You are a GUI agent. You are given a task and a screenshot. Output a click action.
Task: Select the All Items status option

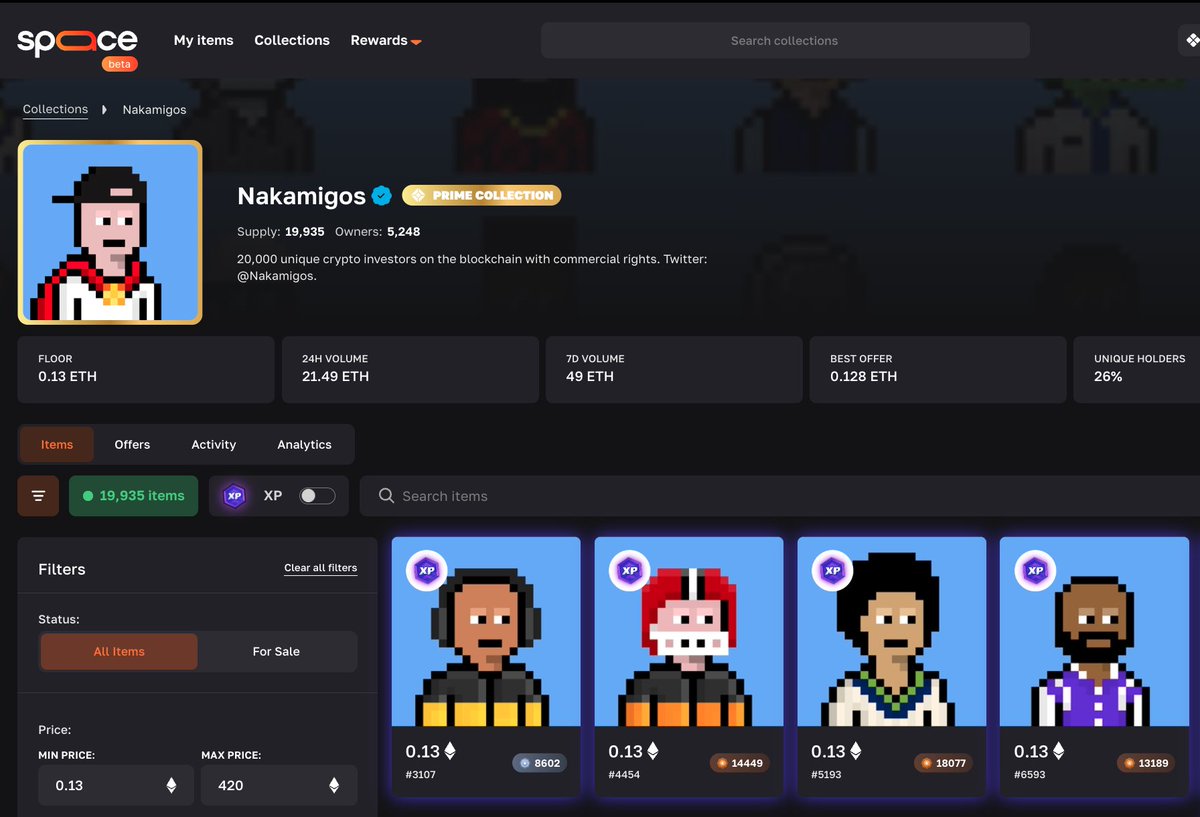(119, 652)
